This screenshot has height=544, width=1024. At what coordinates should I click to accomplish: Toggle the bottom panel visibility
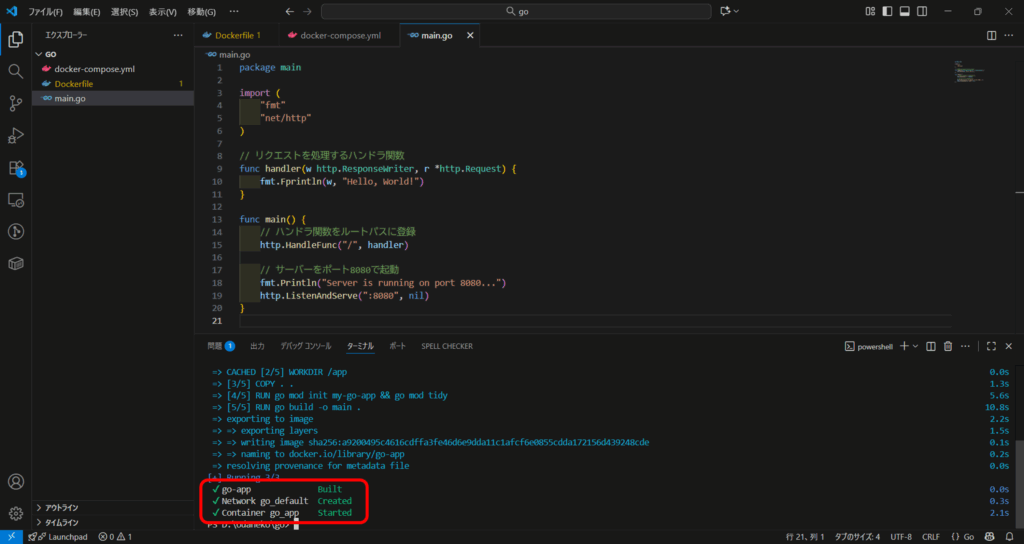coord(904,11)
